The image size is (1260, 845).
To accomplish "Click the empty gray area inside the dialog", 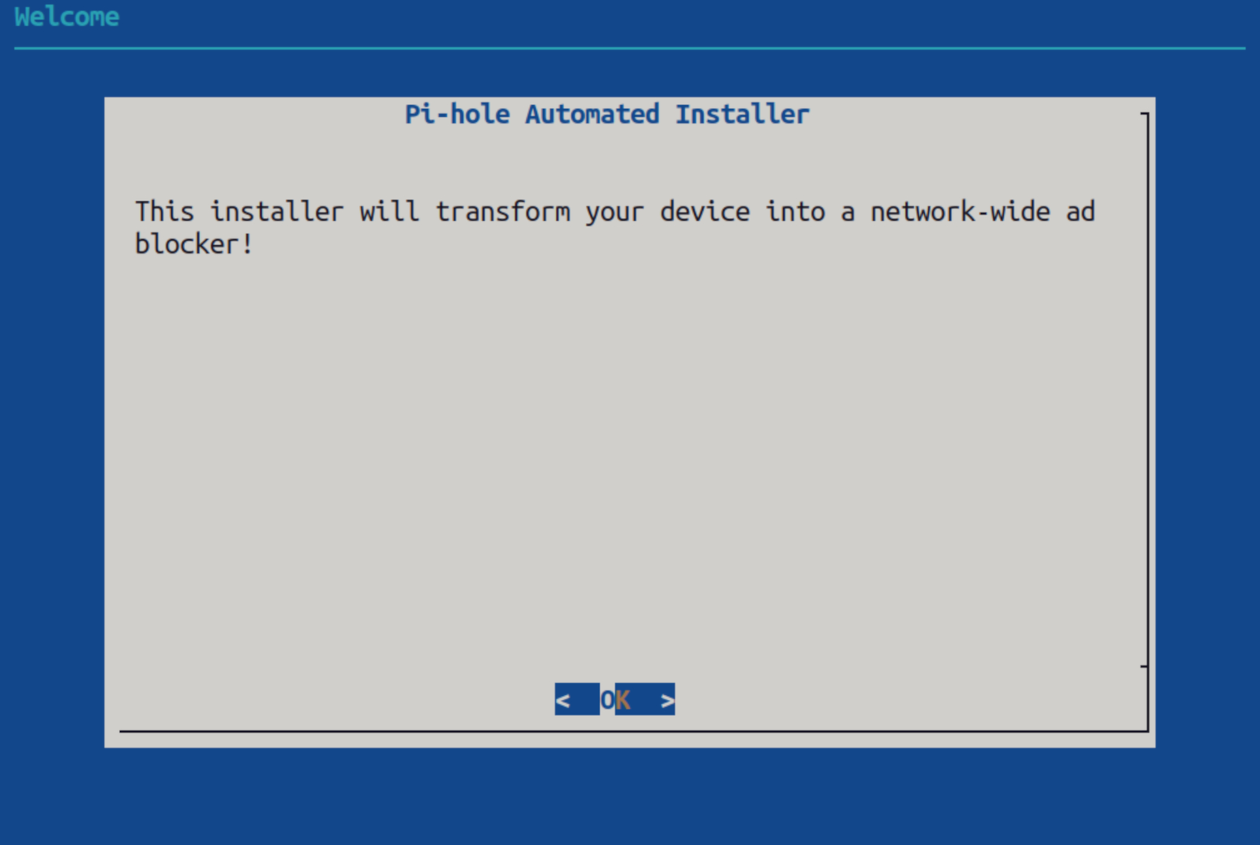I will click(630, 450).
